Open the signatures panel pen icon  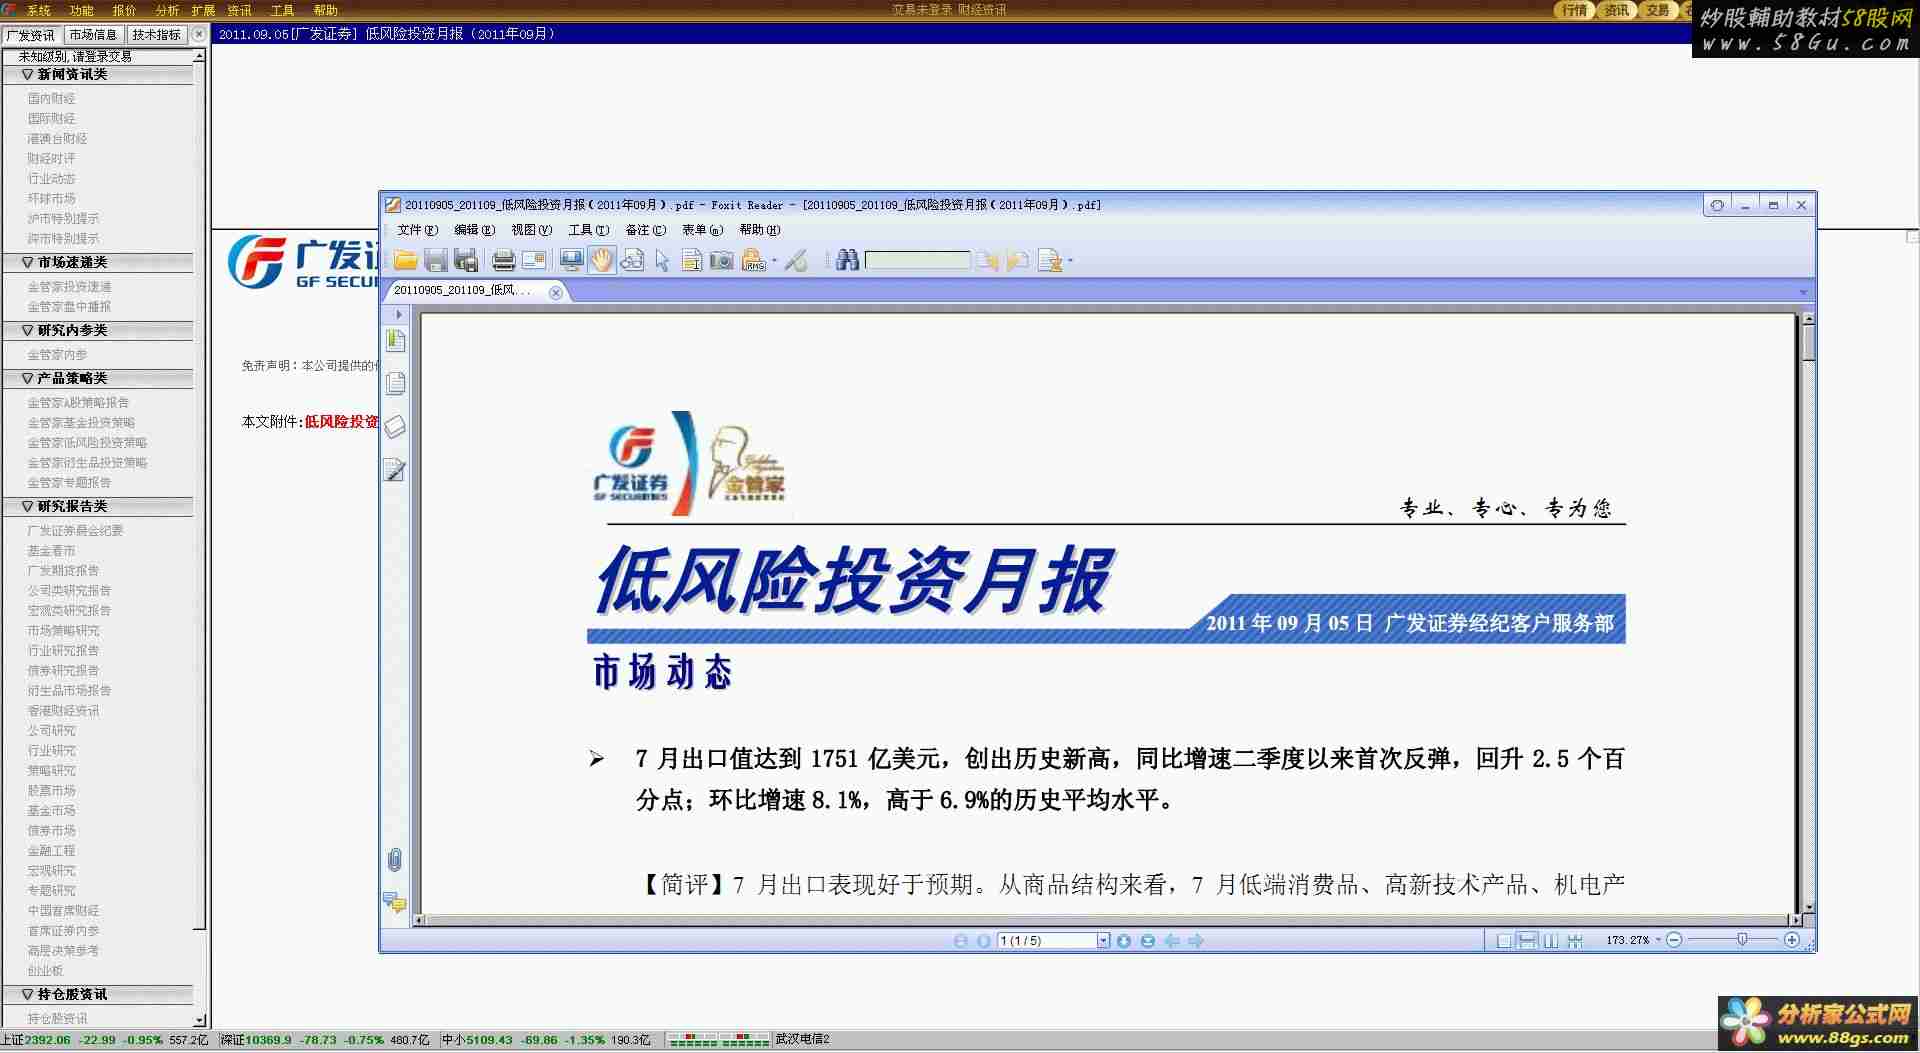(x=396, y=470)
